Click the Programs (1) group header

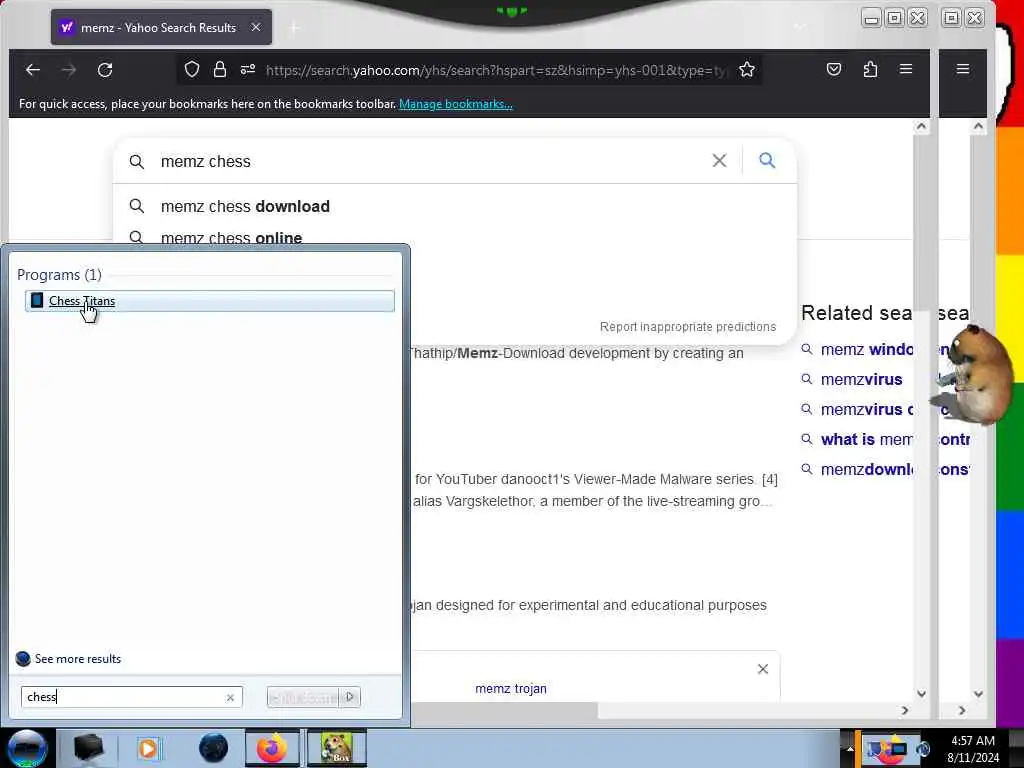59,274
